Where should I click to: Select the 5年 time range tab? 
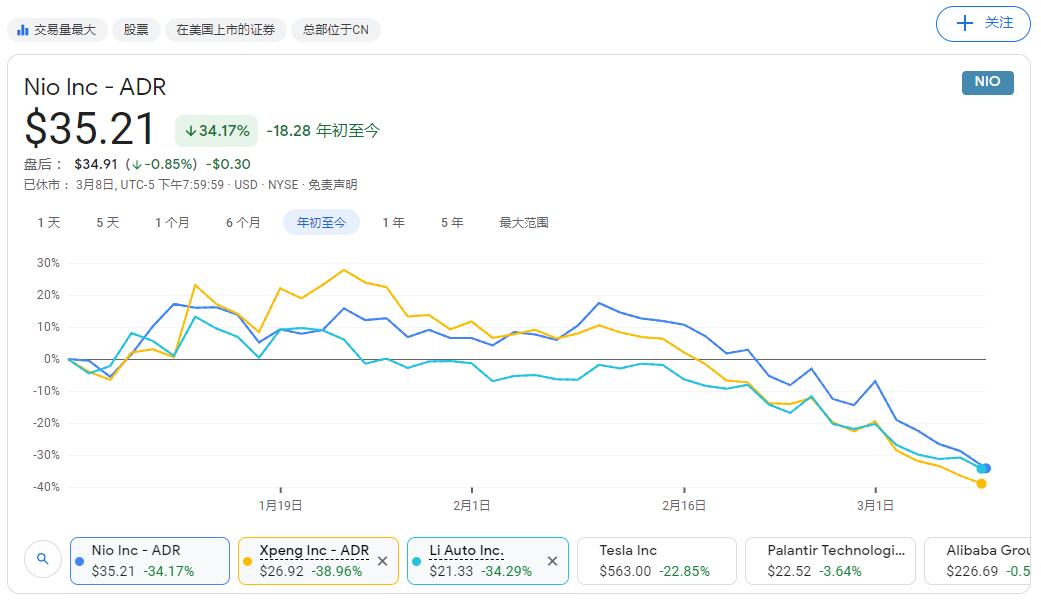click(451, 222)
